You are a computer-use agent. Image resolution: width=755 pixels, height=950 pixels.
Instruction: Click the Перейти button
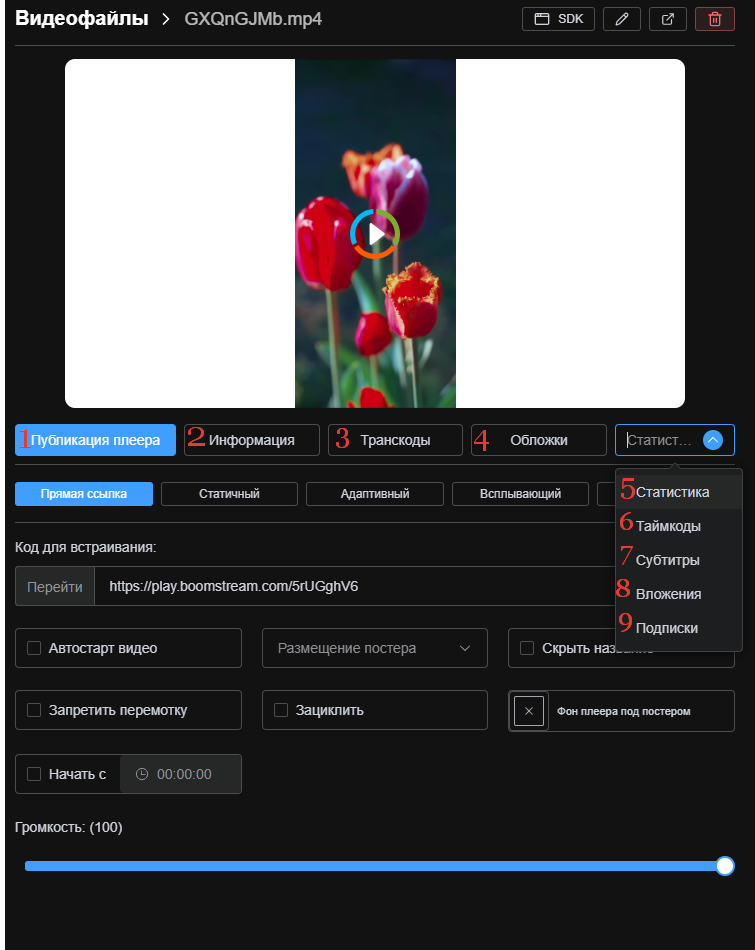point(55,586)
